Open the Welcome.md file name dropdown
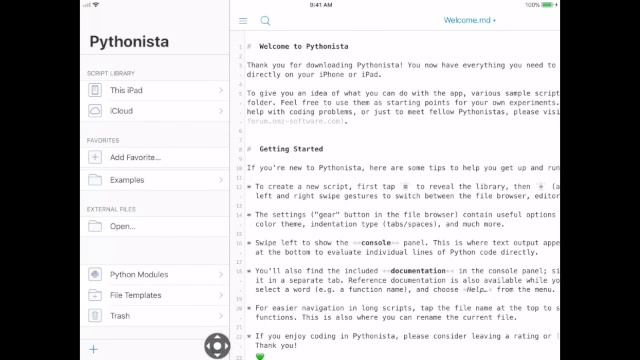Image resolution: width=640 pixels, height=360 pixels. 469,20
